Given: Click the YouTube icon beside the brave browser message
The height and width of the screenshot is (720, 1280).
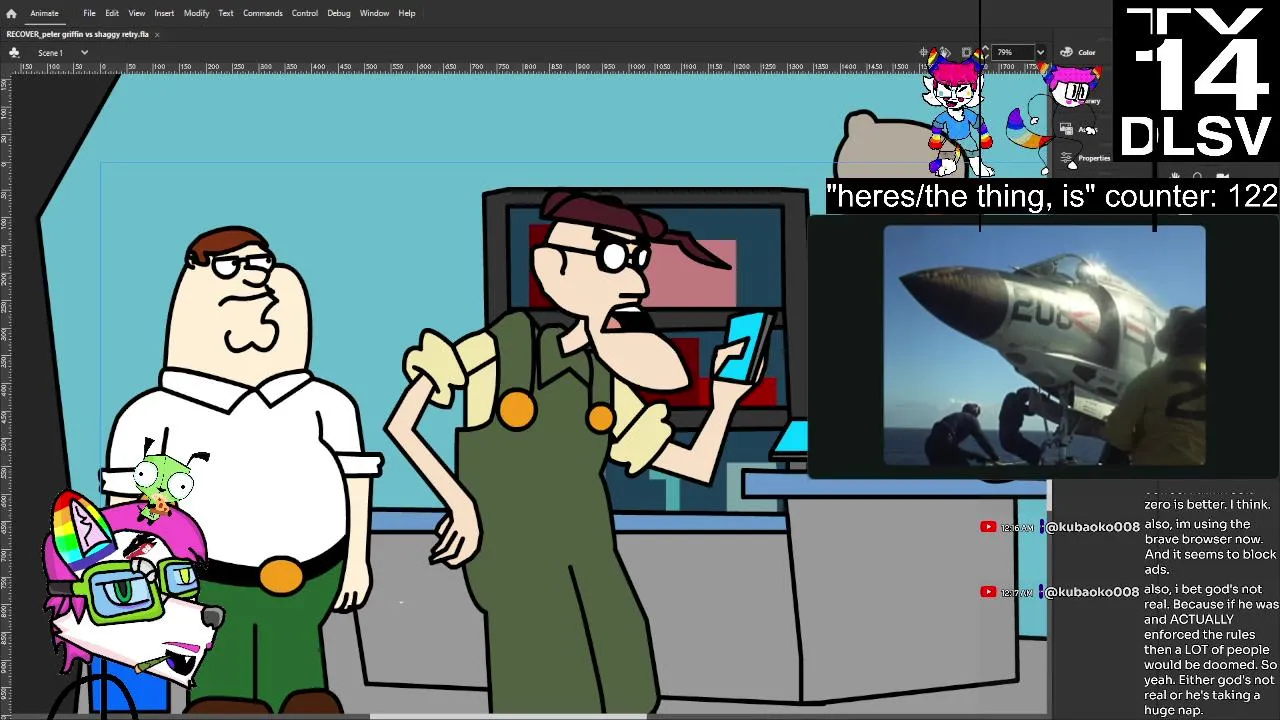Looking at the screenshot, I should pyautogui.click(x=988, y=527).
